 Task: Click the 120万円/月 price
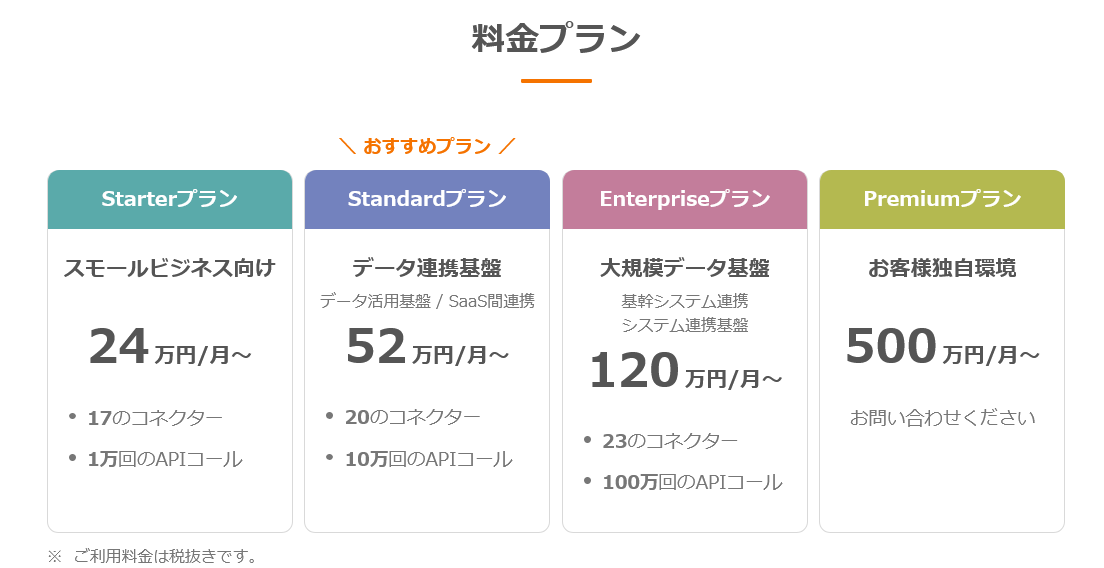coord(685,372)
